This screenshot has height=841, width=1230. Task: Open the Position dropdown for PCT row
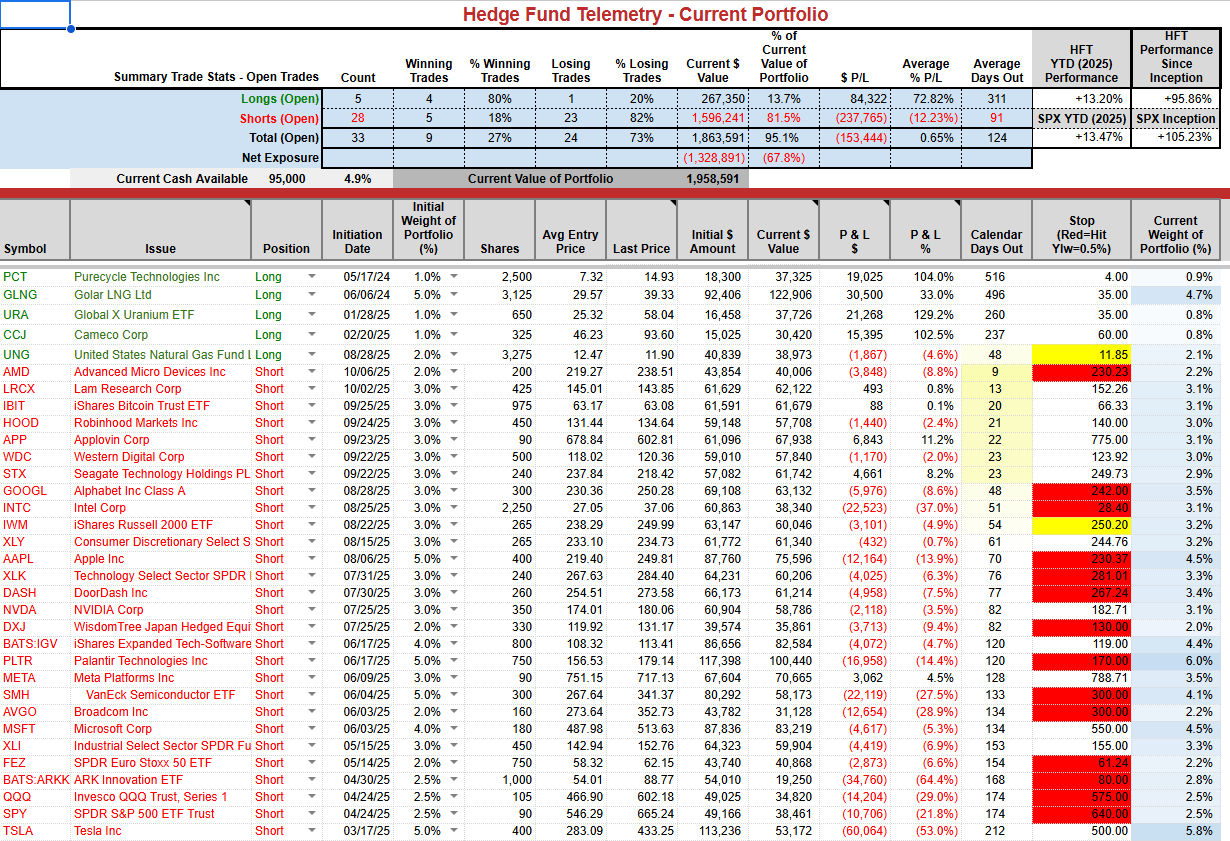click(x=311, y=277)
